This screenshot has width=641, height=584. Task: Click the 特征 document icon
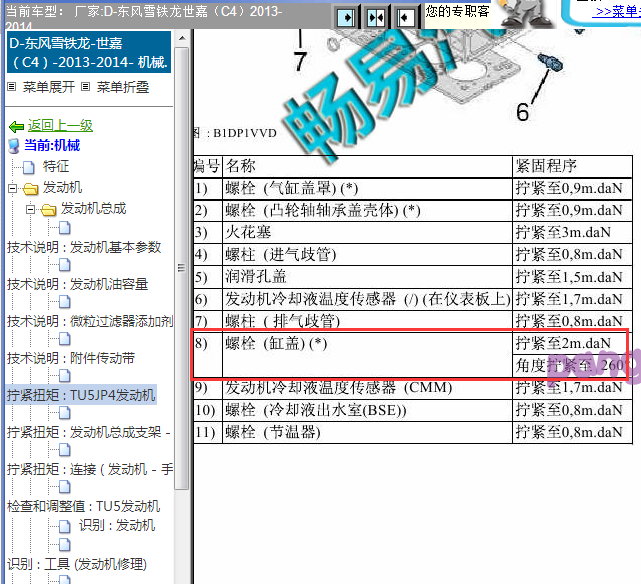29,167
